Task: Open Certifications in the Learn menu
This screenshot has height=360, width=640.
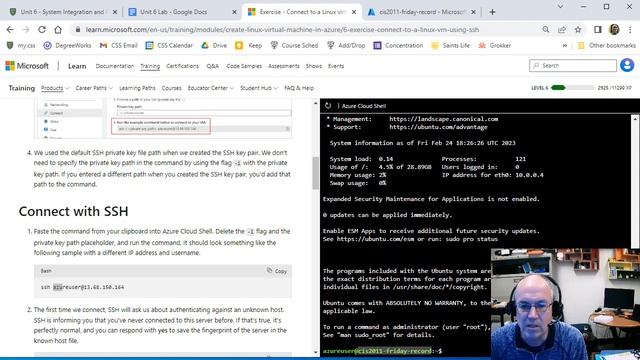Action: 182,66
